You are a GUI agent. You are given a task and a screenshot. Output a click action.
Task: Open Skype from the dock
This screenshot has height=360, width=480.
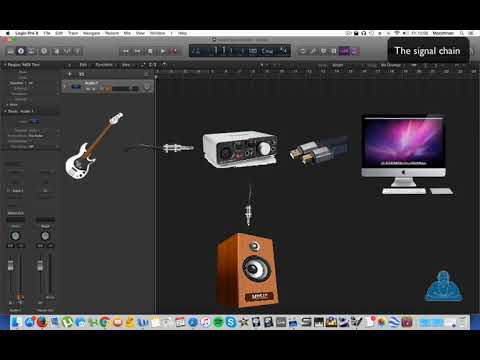click(230, 322)
